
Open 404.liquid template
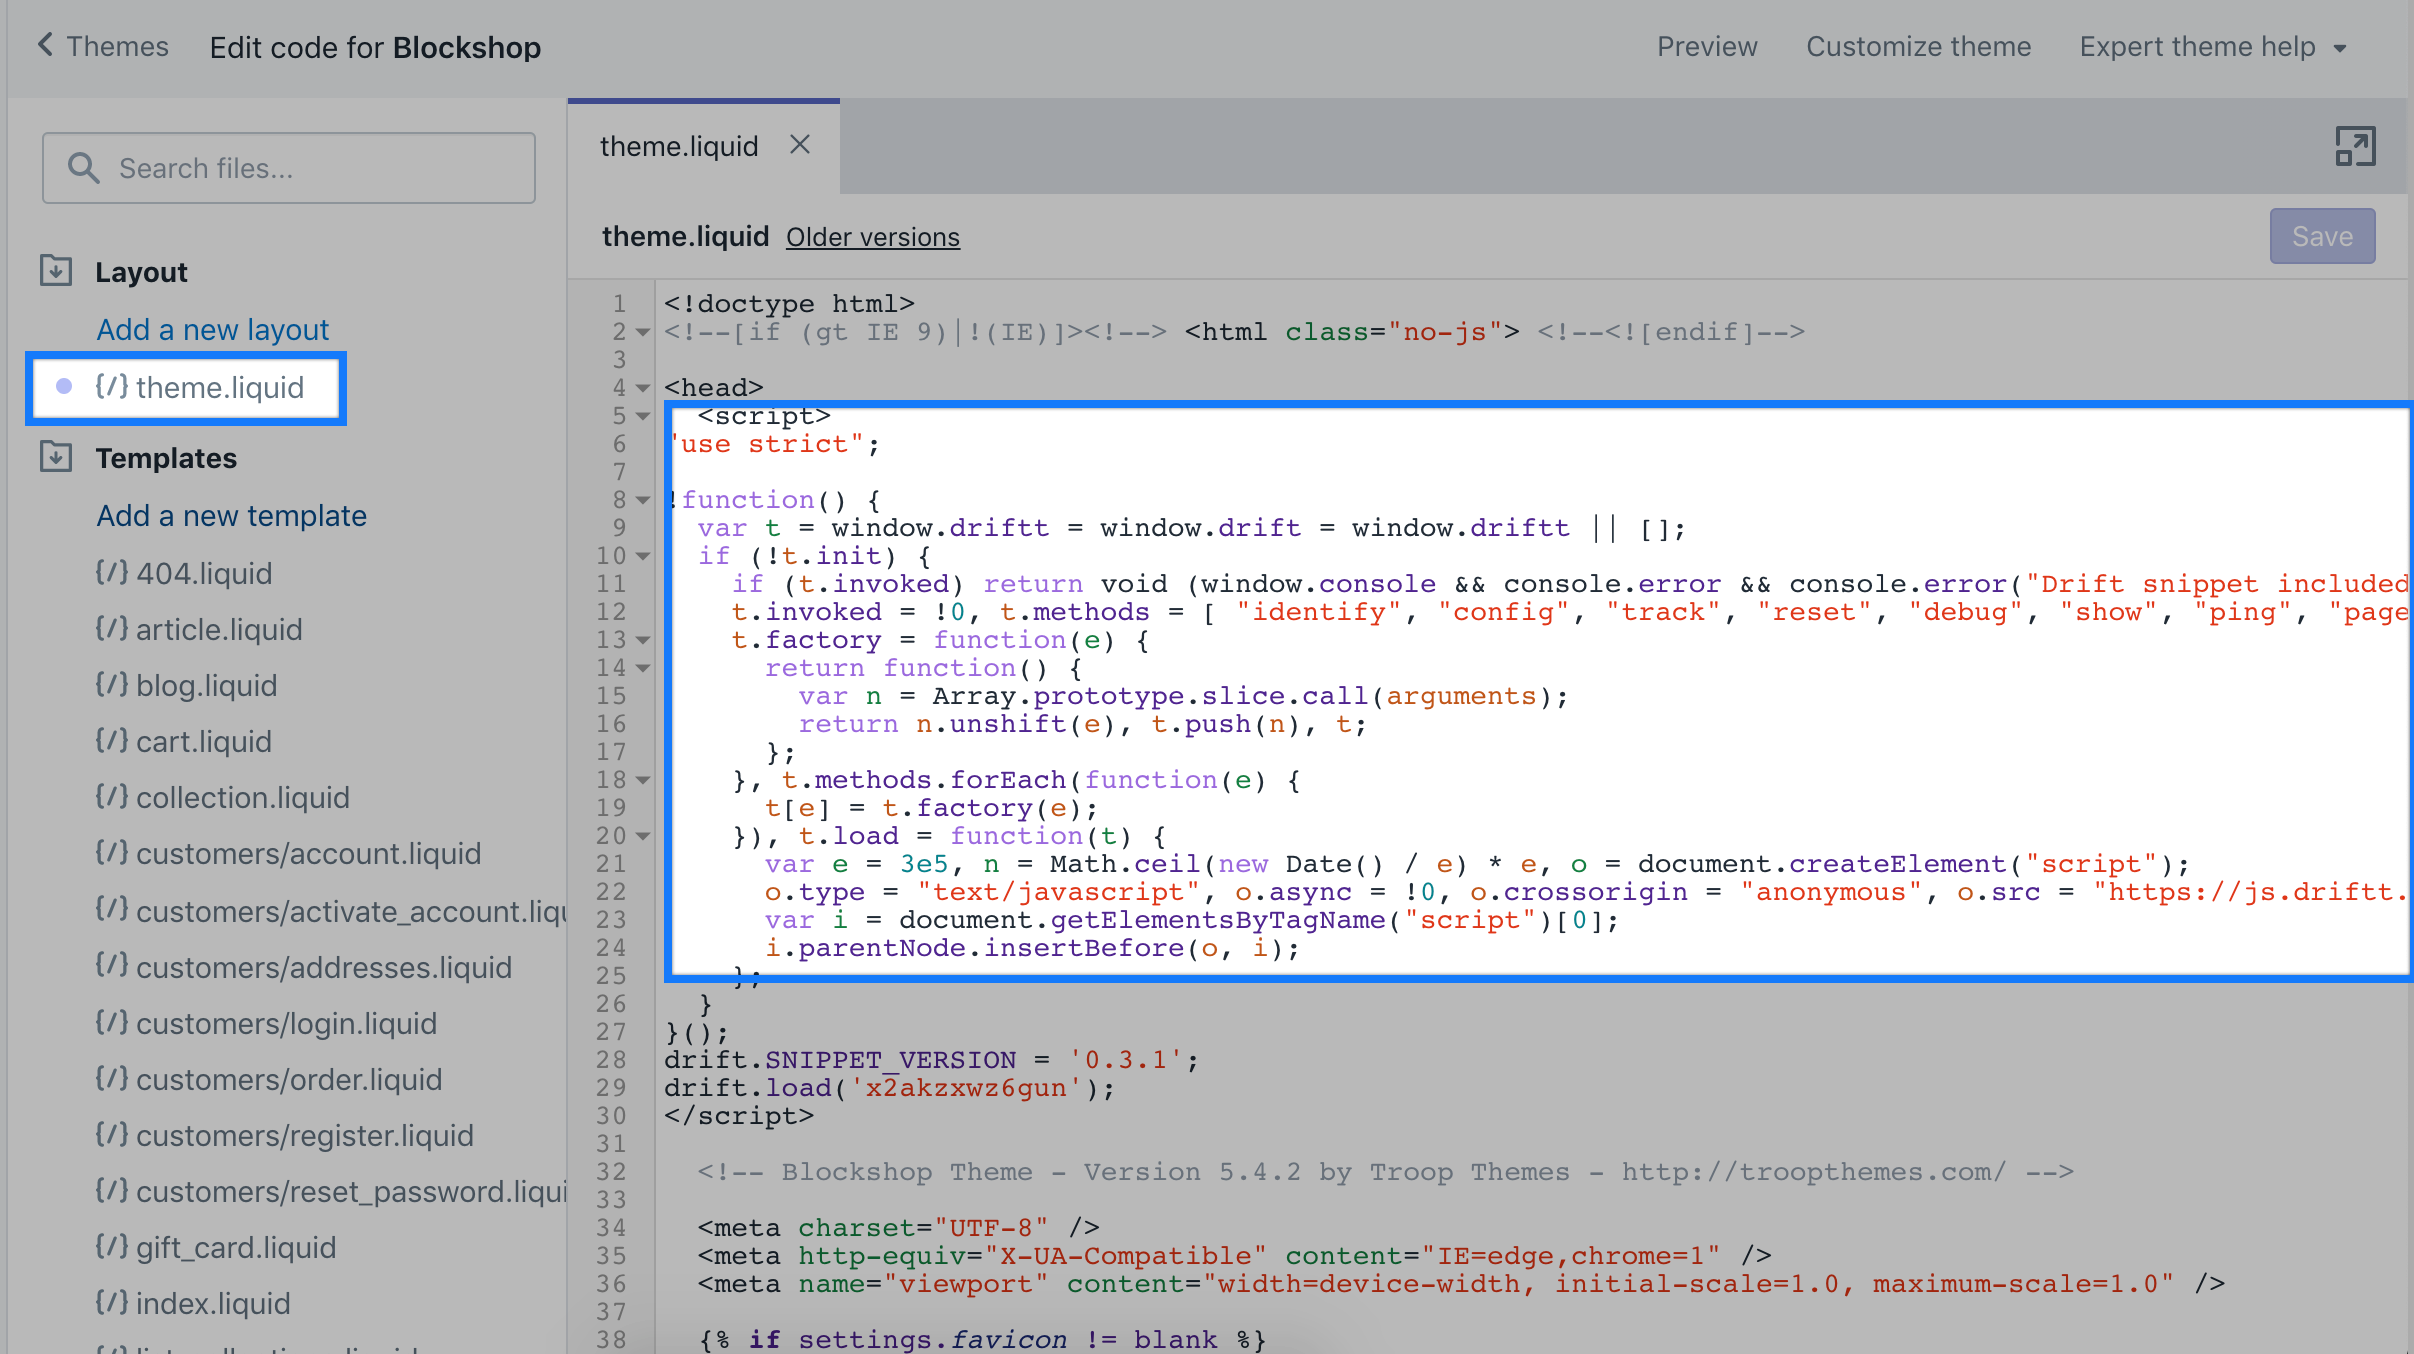pos(184,573)
